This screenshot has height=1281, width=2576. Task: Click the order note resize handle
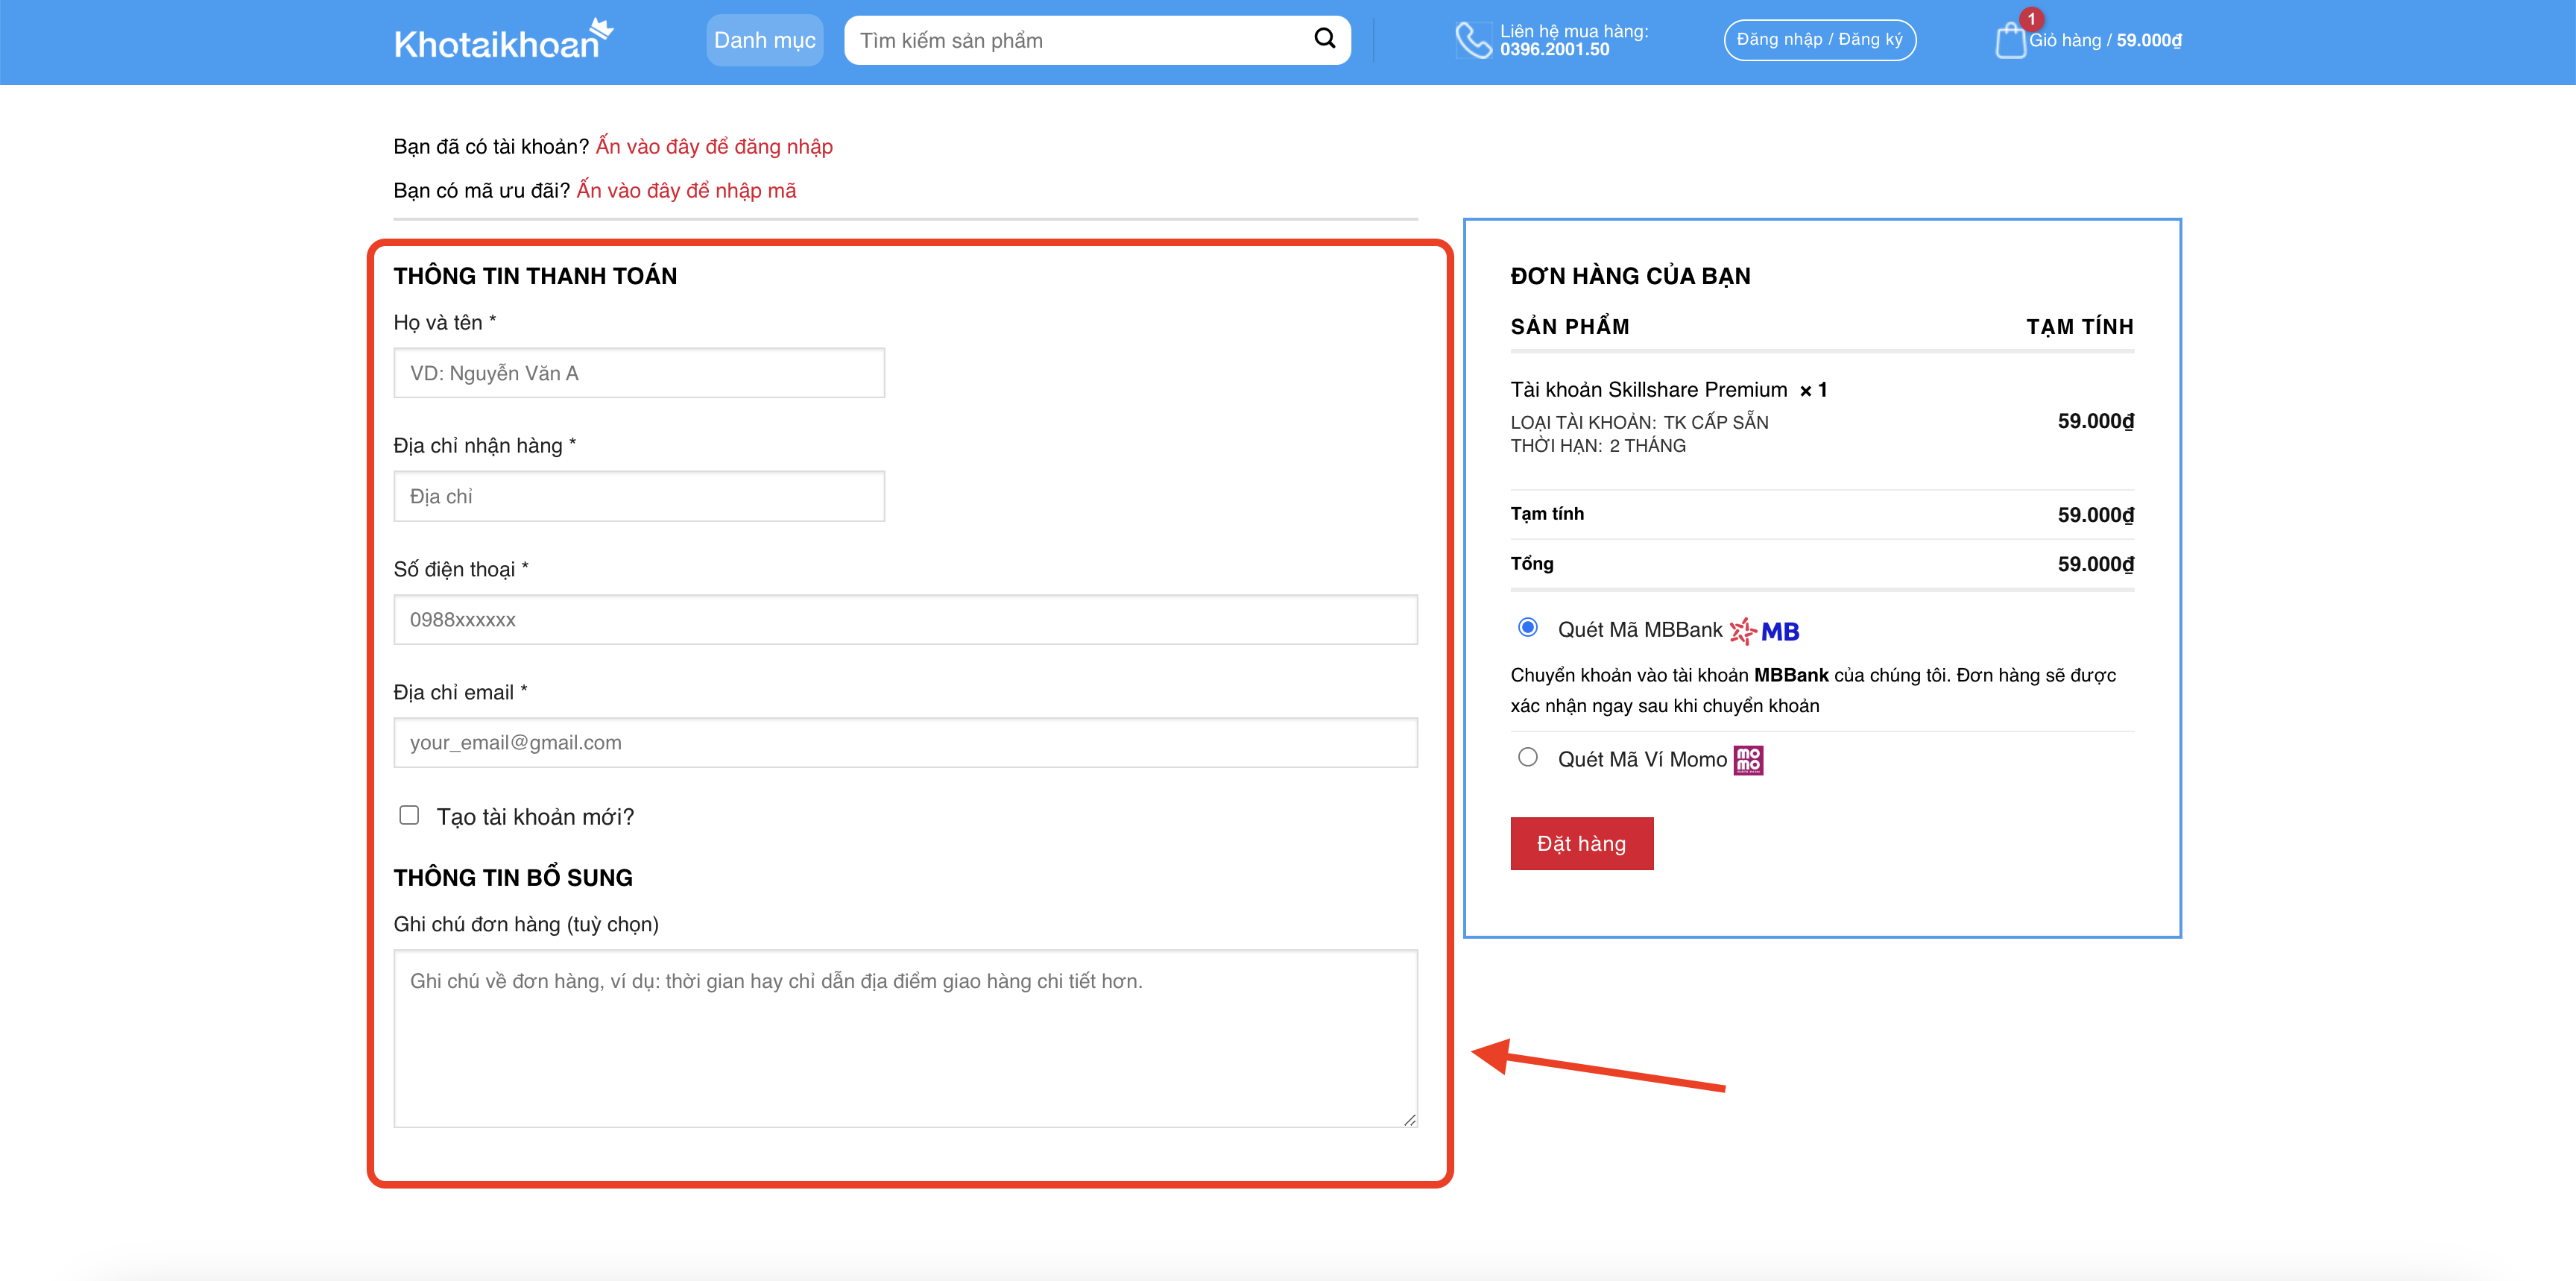(1409, 1120)
